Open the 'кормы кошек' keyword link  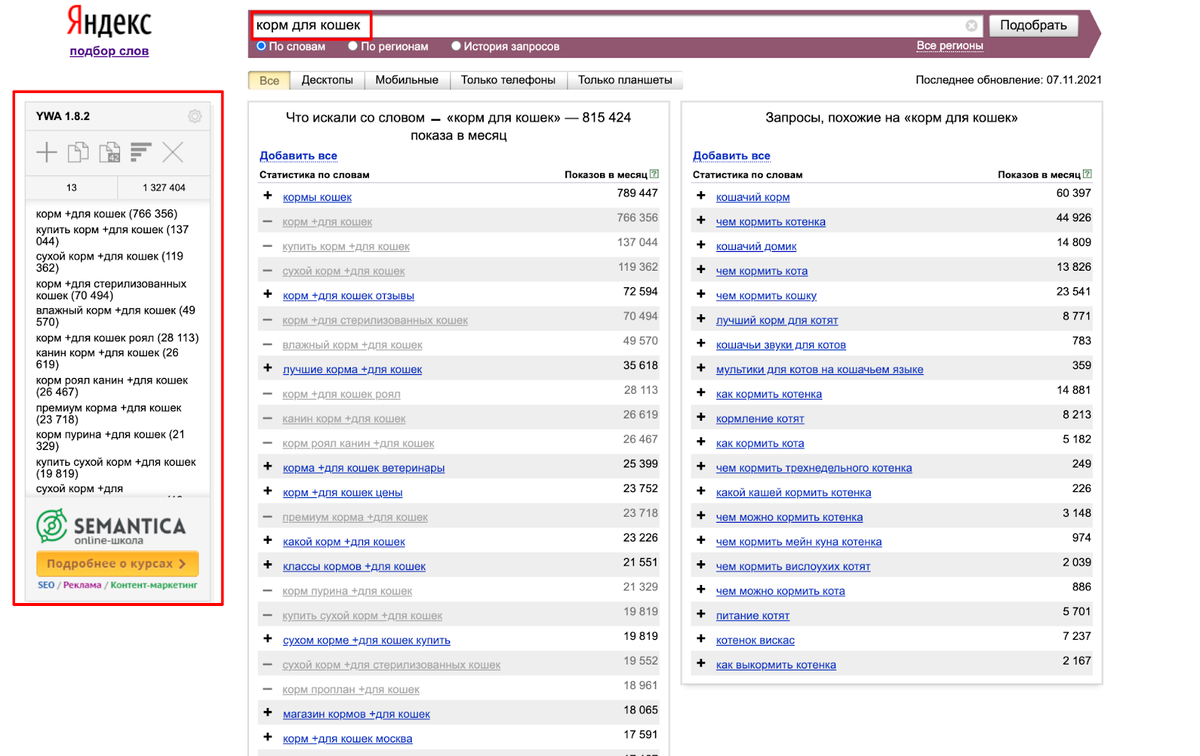[317, 197]
